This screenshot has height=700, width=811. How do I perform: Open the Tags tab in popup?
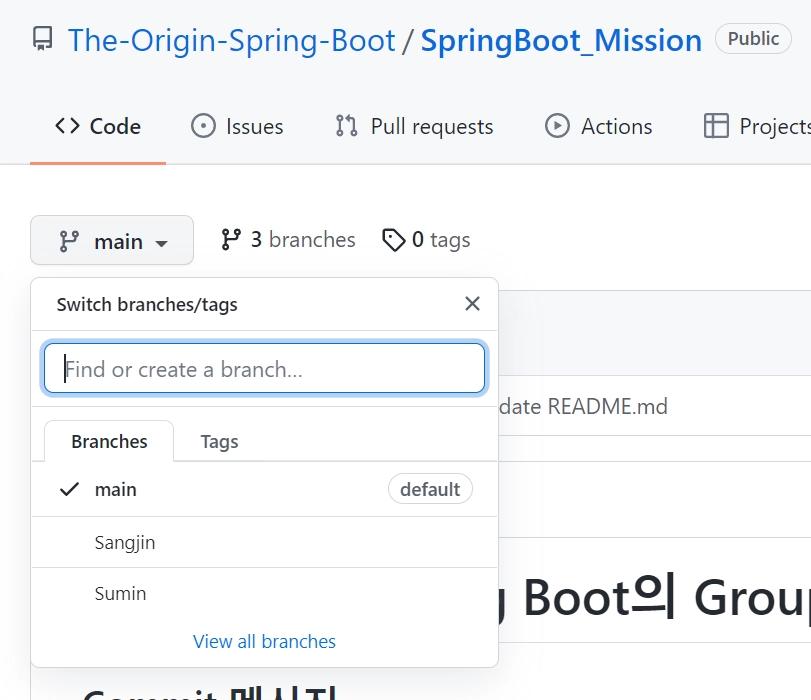click(x=219, y=441)
